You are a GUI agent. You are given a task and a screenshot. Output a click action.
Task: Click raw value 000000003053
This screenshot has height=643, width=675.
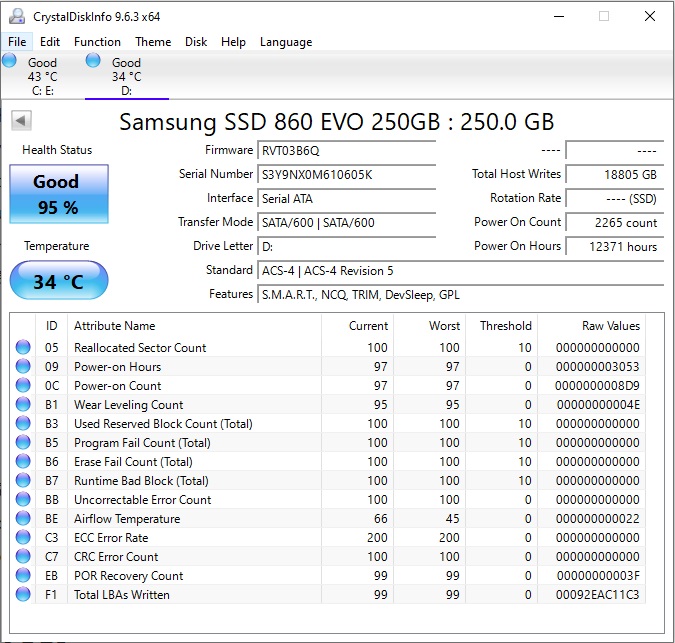[598, 367]
